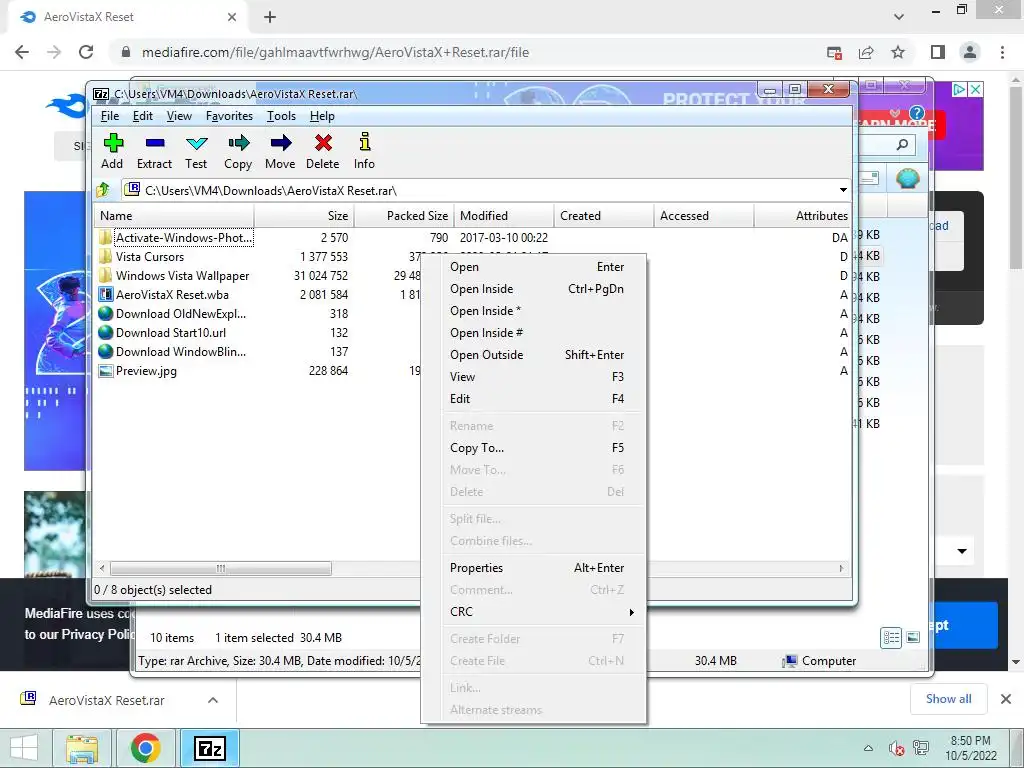Open the Tools menu
Screen dimensions: 1024x768
pyautogui.click(x=281, y=116)
